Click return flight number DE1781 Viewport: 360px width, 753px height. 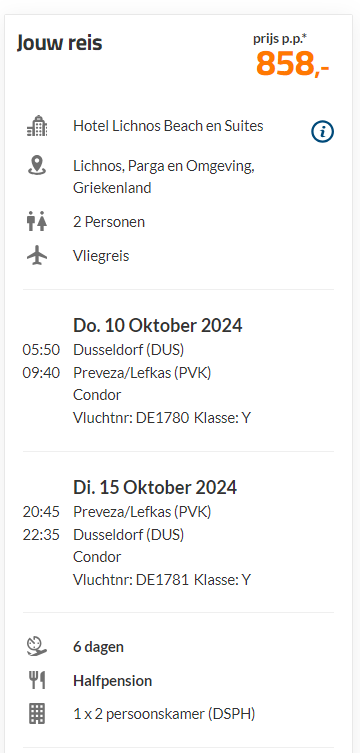[162, 580]
